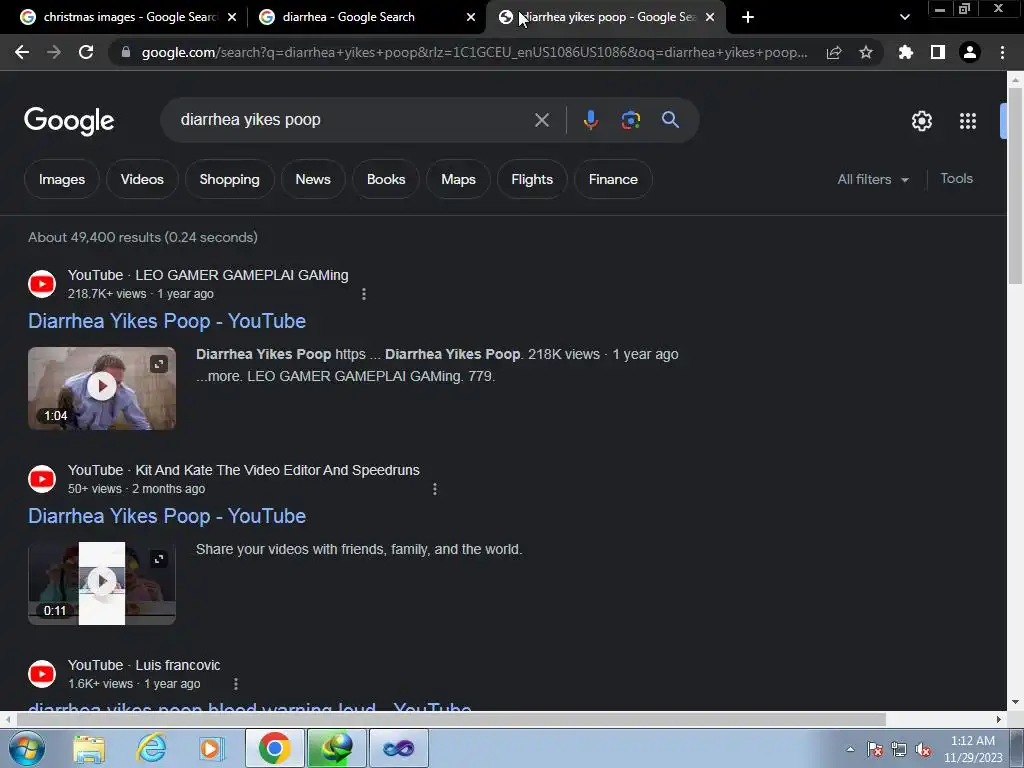1024x768 pixels.
Task: Filter results by News
Action: click(x=313, y=180)
